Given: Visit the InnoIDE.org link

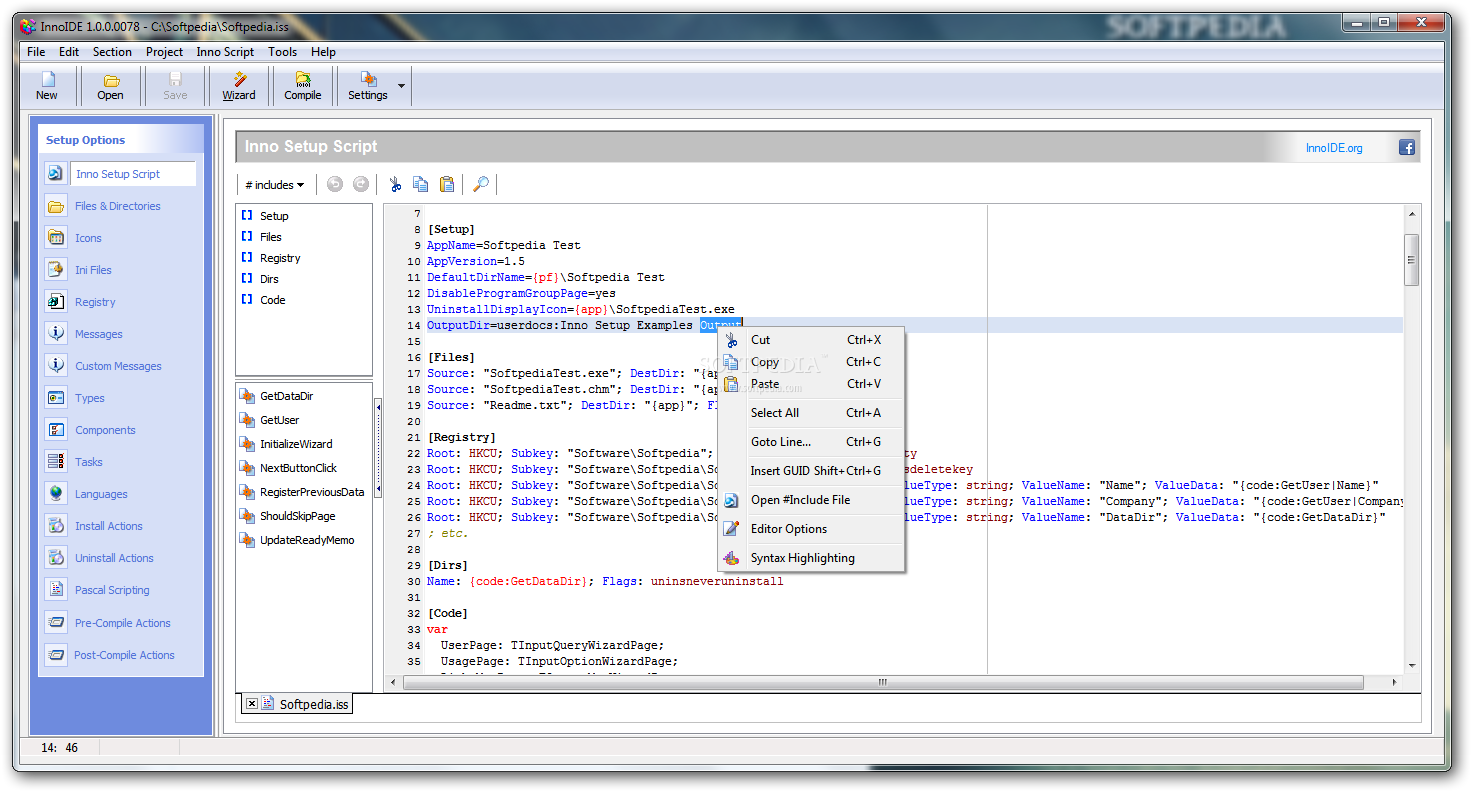Looking at the screenshot, I should pyautogui.click(x=1334, y=148).
